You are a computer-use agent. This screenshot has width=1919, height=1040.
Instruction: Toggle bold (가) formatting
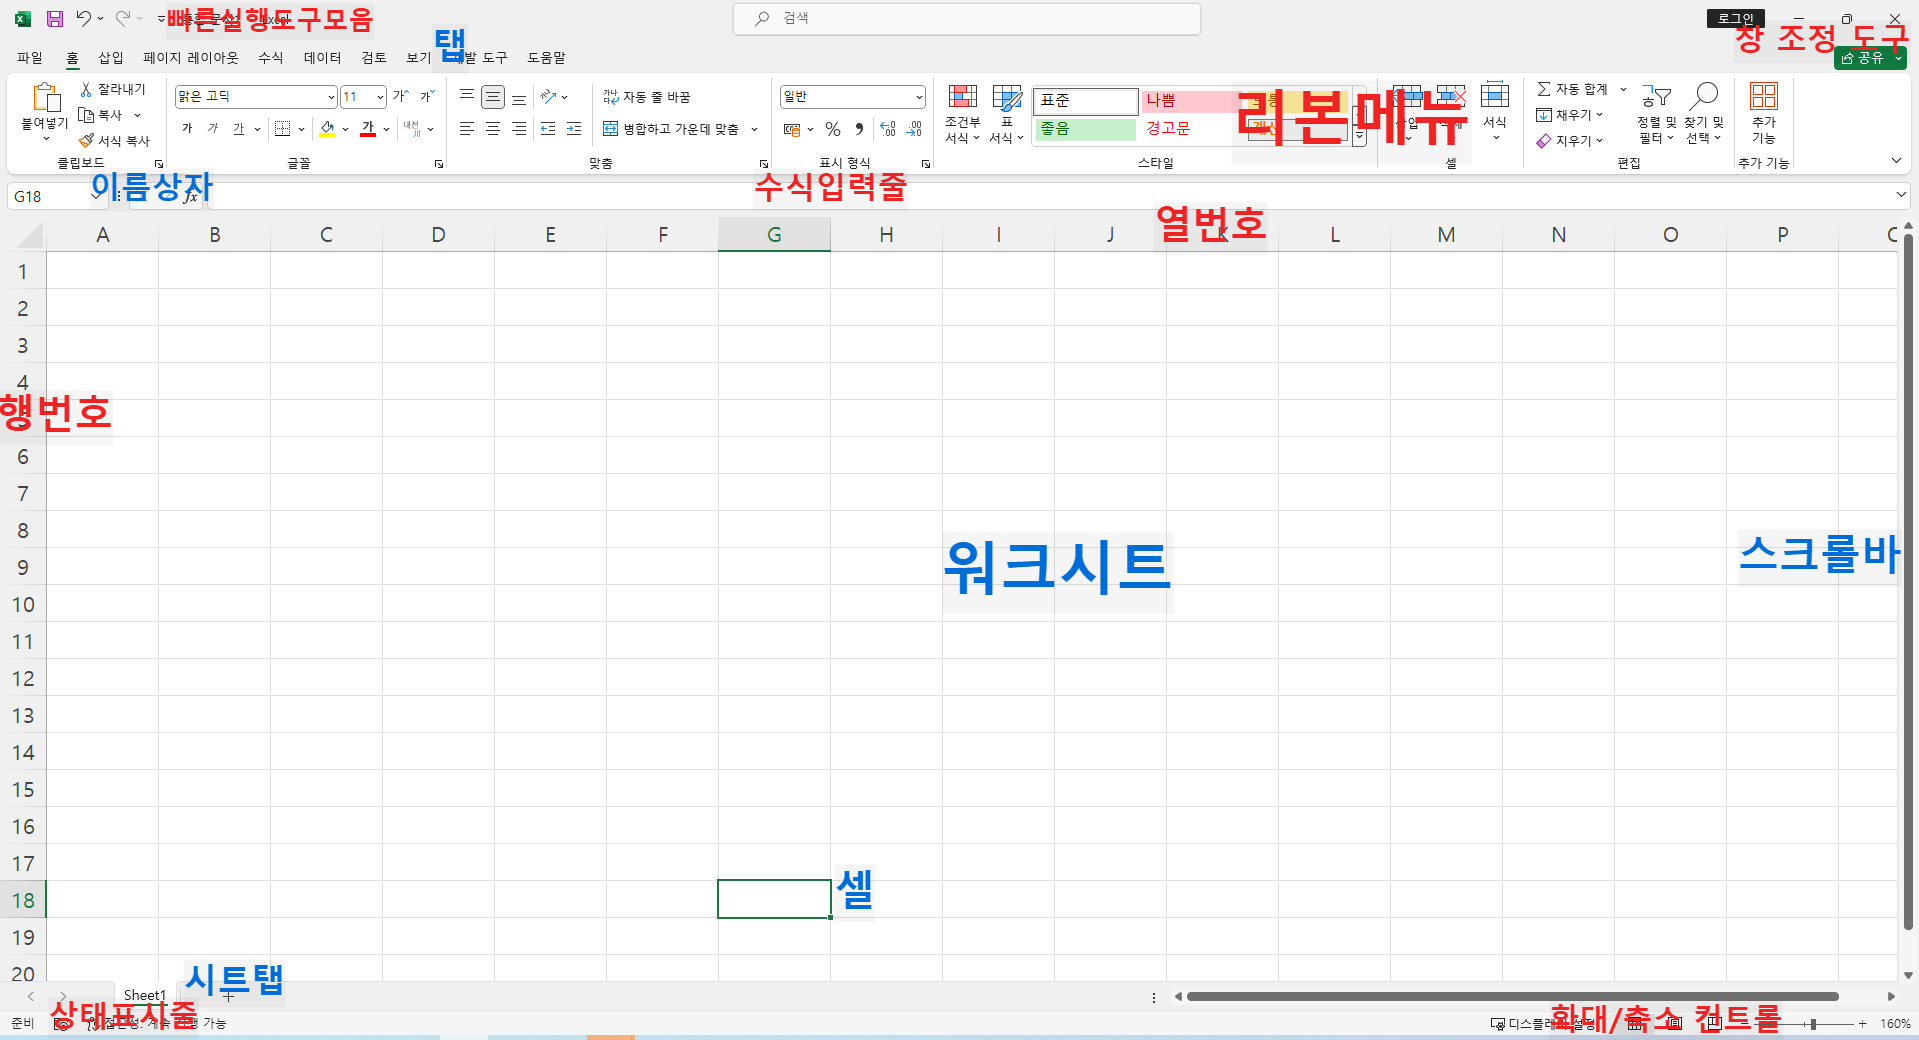point(187,129)
